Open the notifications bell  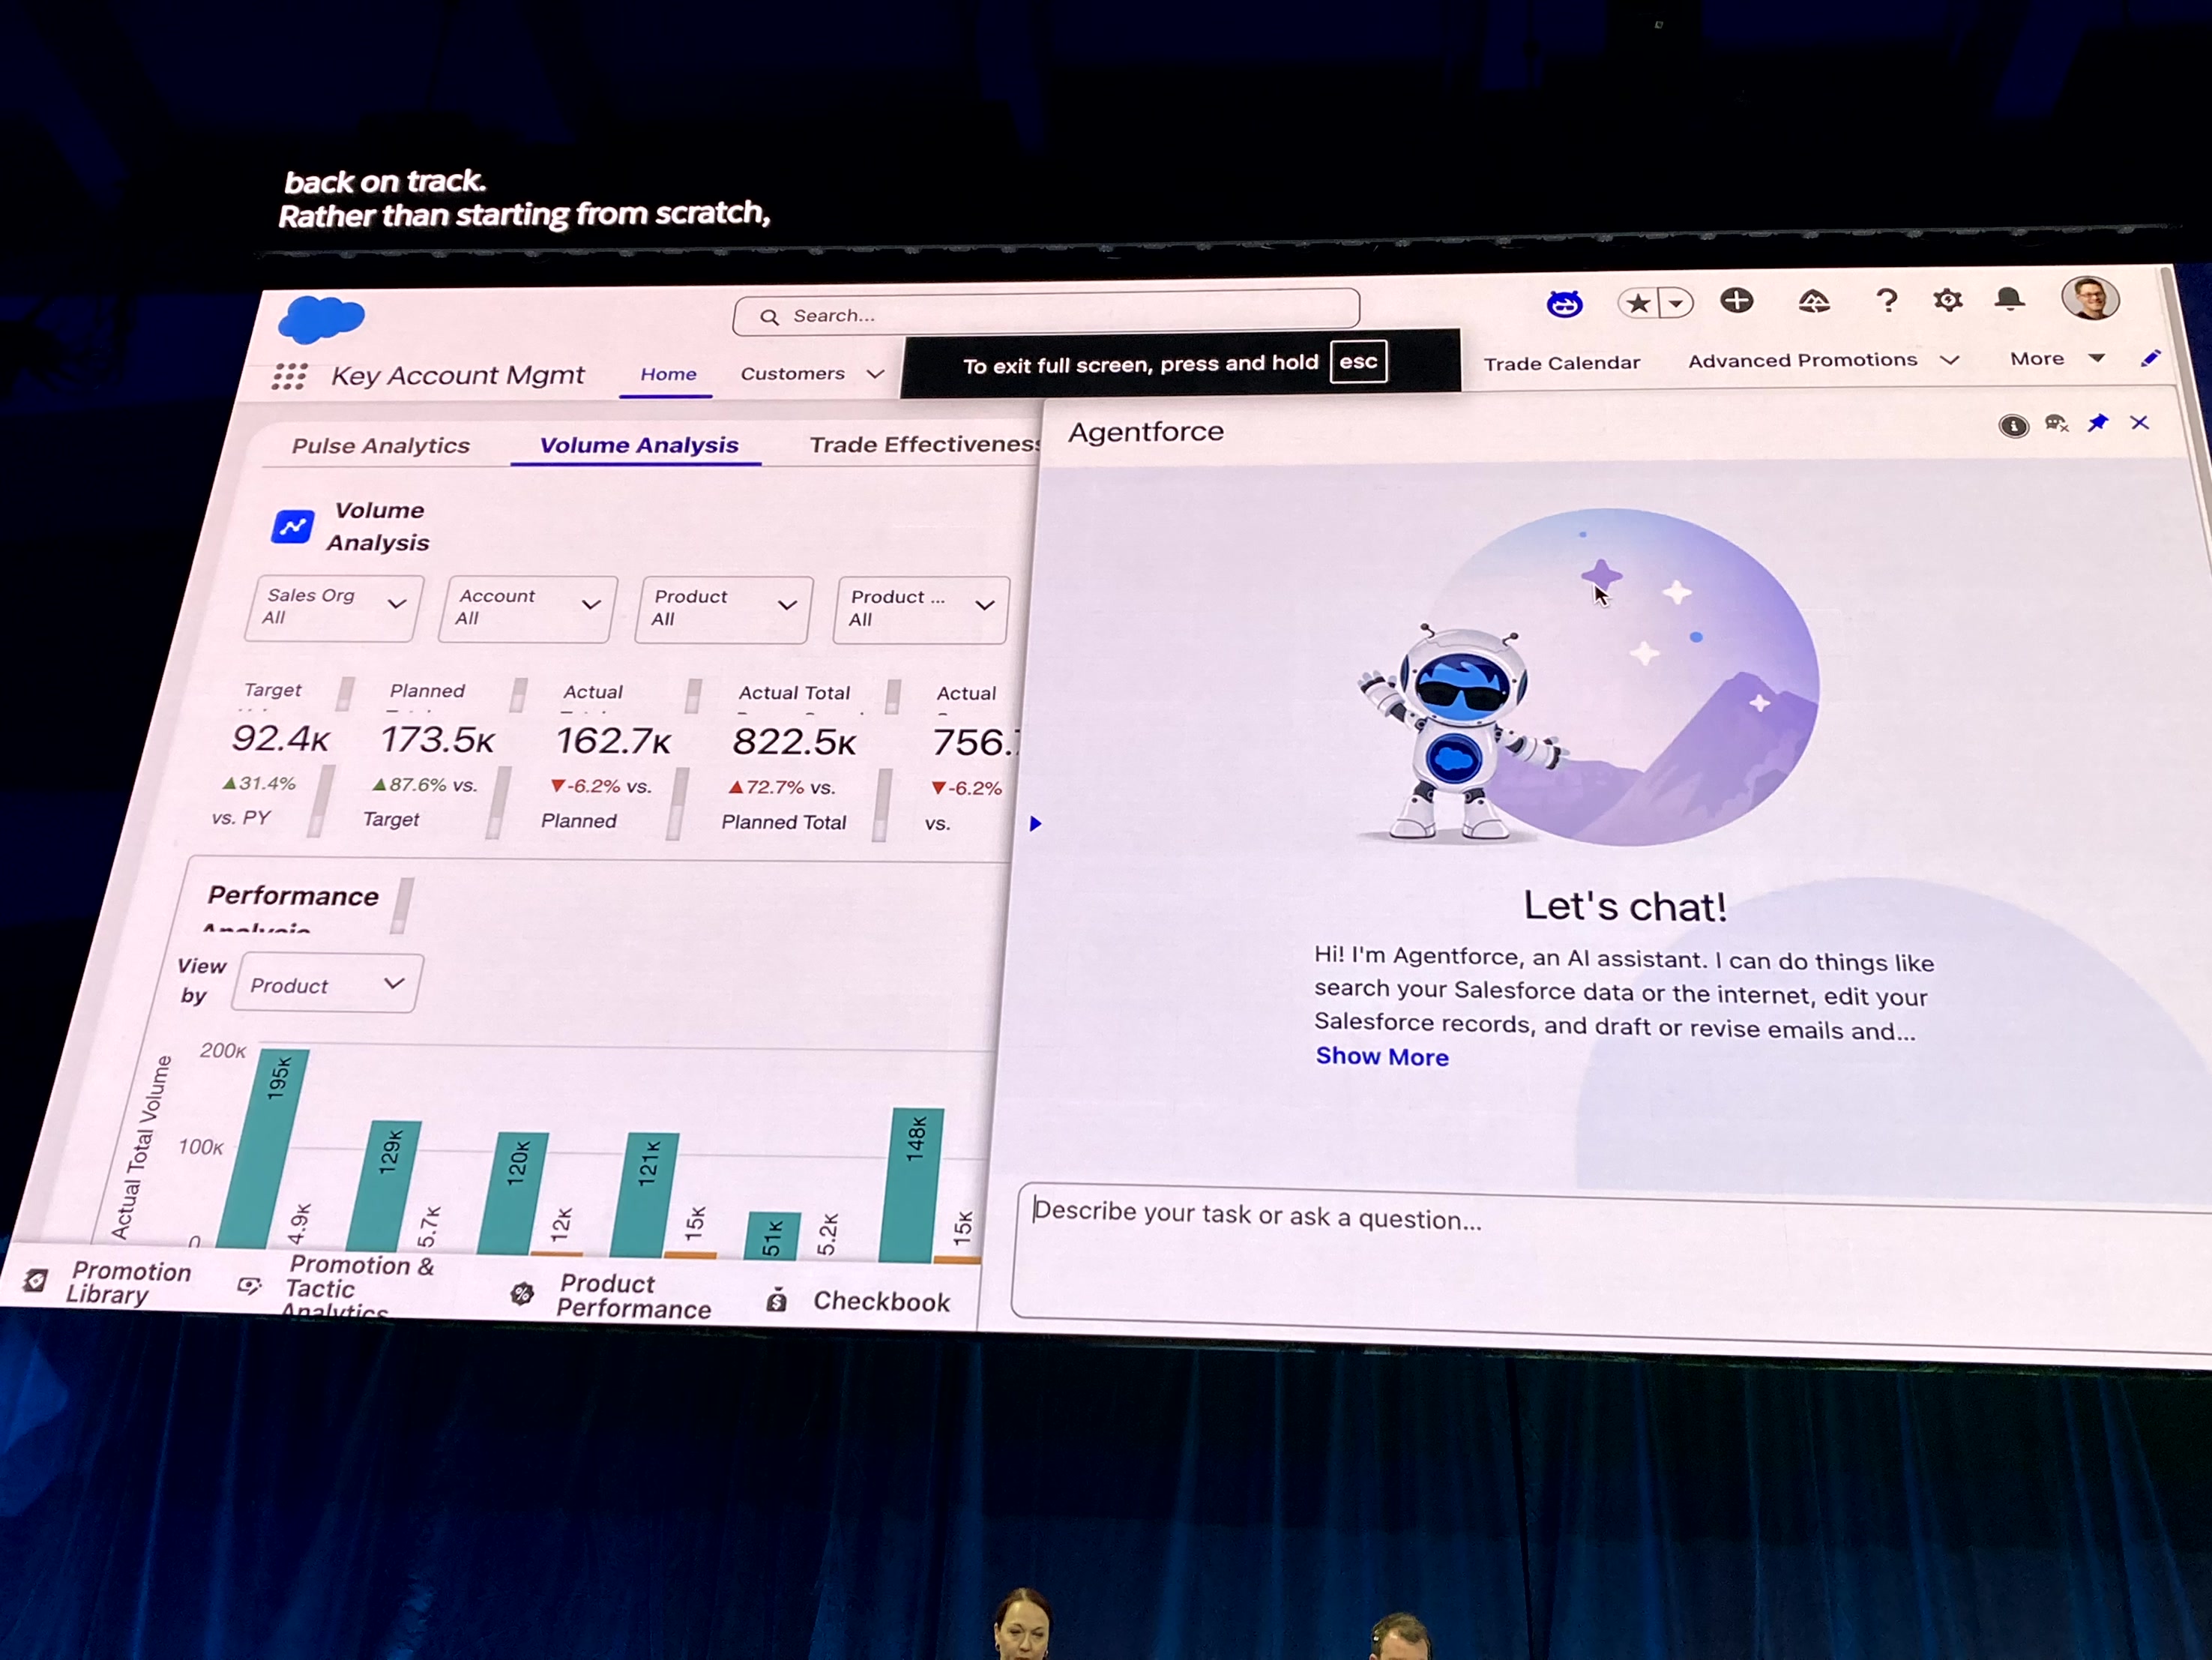(x=2009, y=299)
